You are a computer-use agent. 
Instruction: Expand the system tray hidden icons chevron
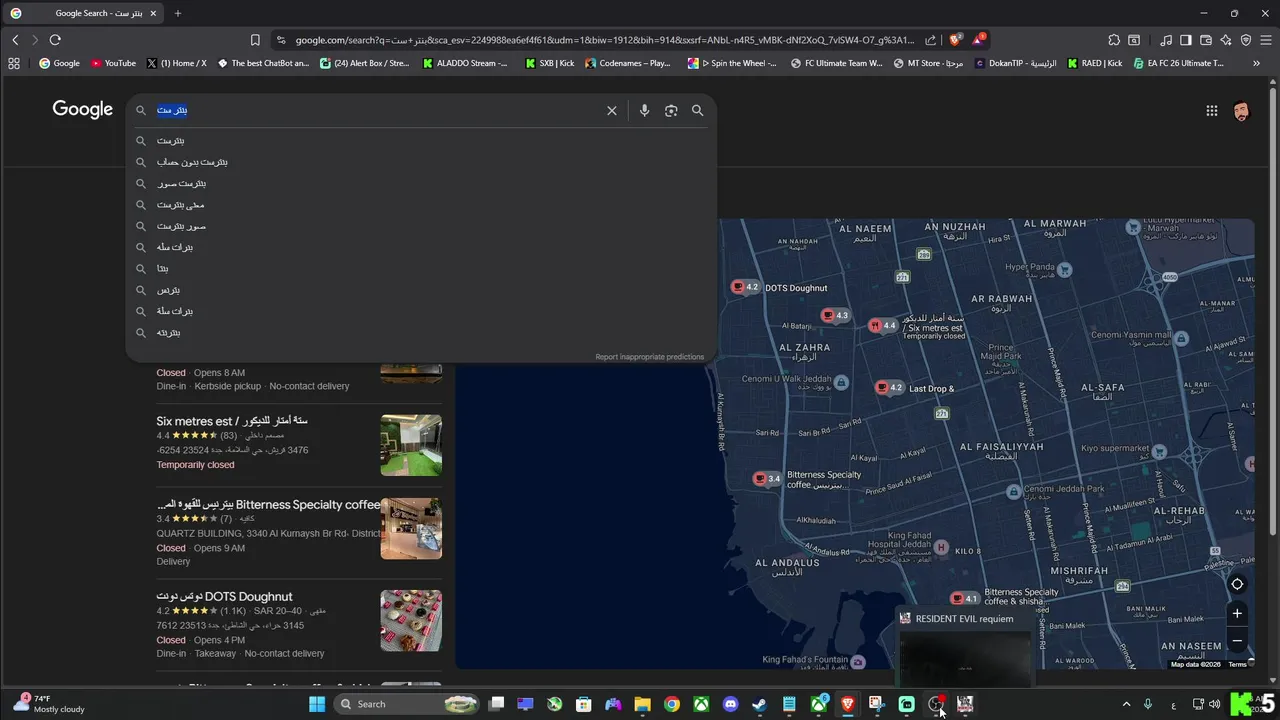(x=1126, y=704)
